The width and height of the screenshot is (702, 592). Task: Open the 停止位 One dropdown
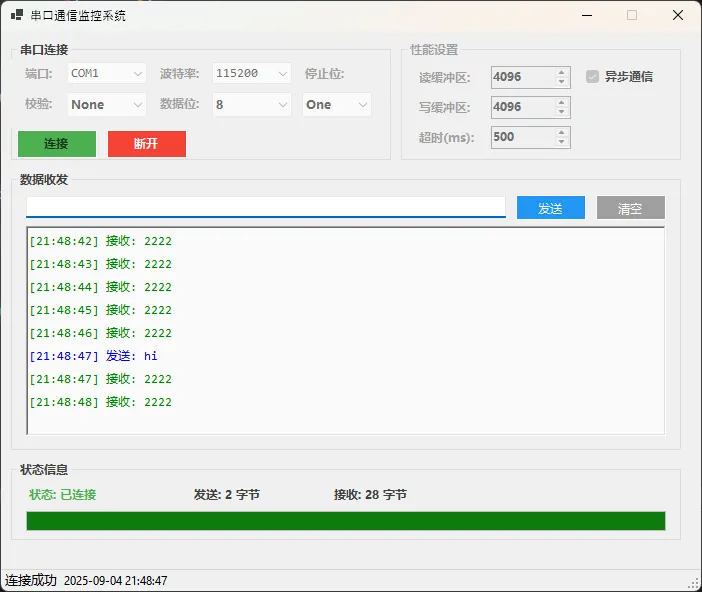337,104
